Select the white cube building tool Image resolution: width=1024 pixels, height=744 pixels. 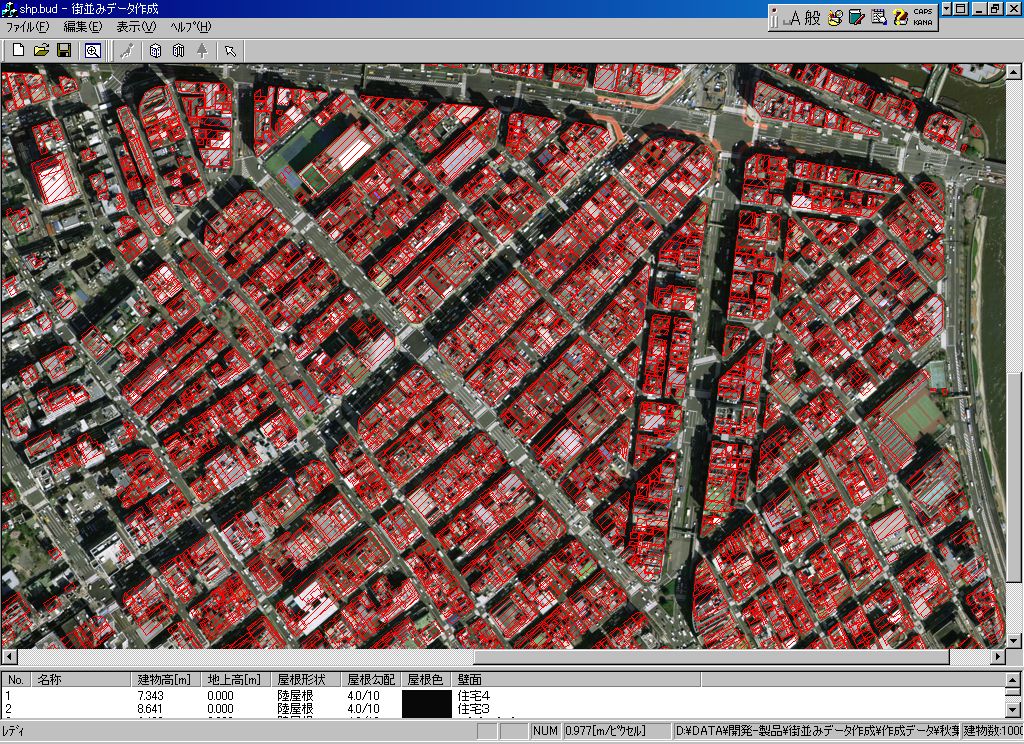coord(155,50)
